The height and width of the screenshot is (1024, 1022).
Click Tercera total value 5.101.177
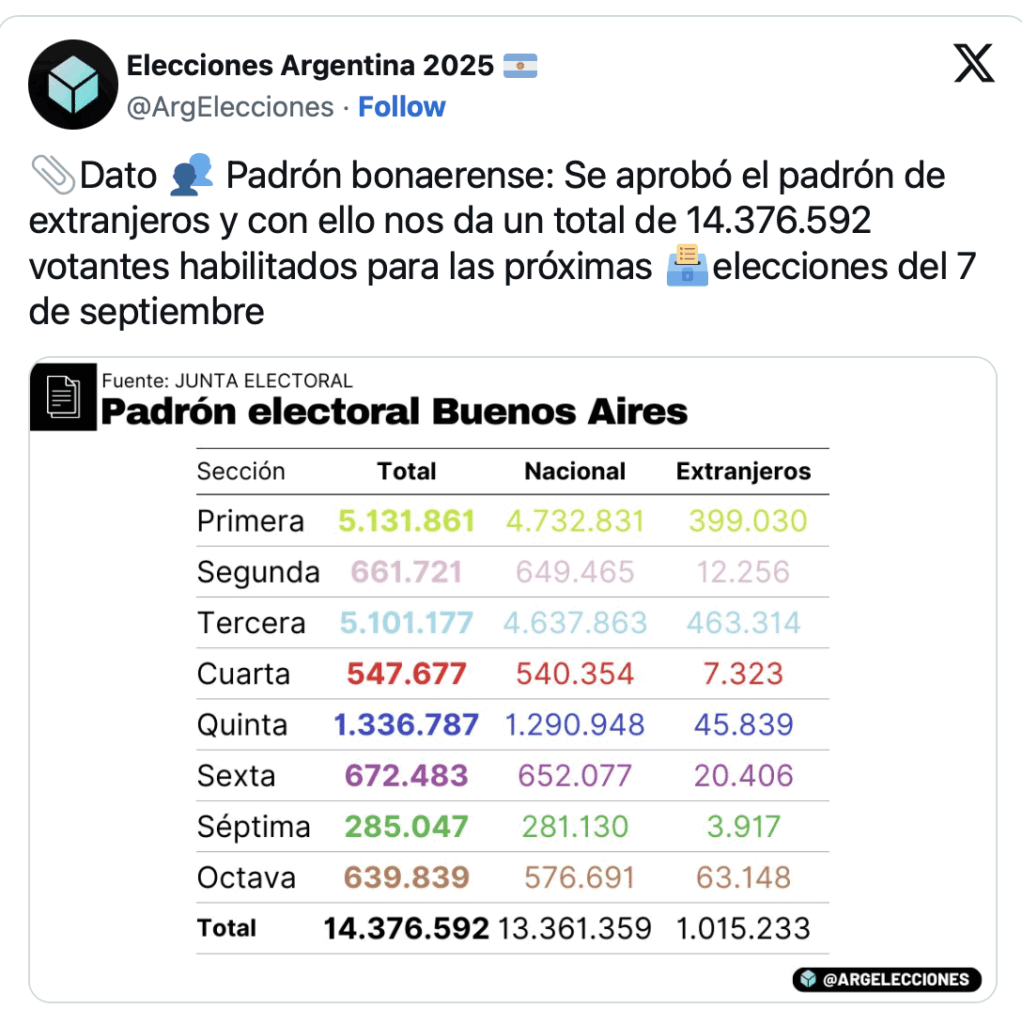(x=406, y=623)
